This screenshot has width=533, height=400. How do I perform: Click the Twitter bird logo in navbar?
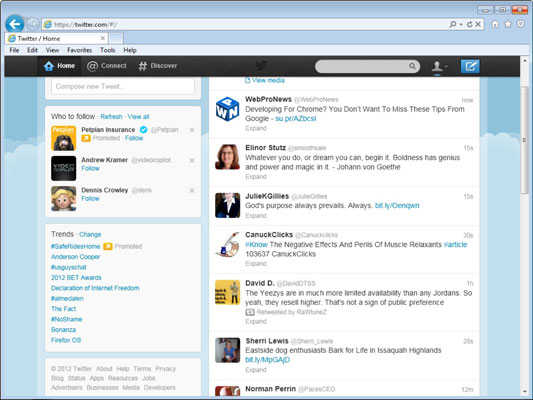(x=261, y=66)
